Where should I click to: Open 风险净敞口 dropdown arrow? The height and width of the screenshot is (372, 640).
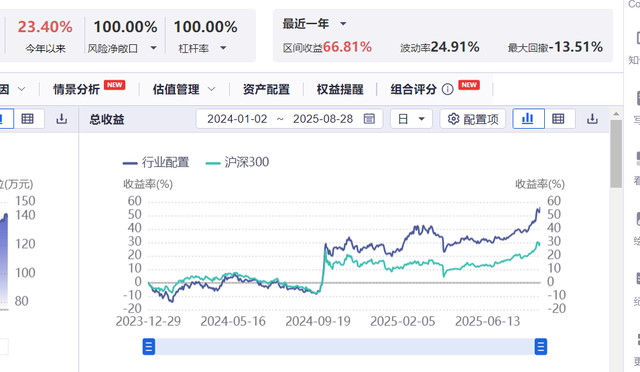point(153,48)
